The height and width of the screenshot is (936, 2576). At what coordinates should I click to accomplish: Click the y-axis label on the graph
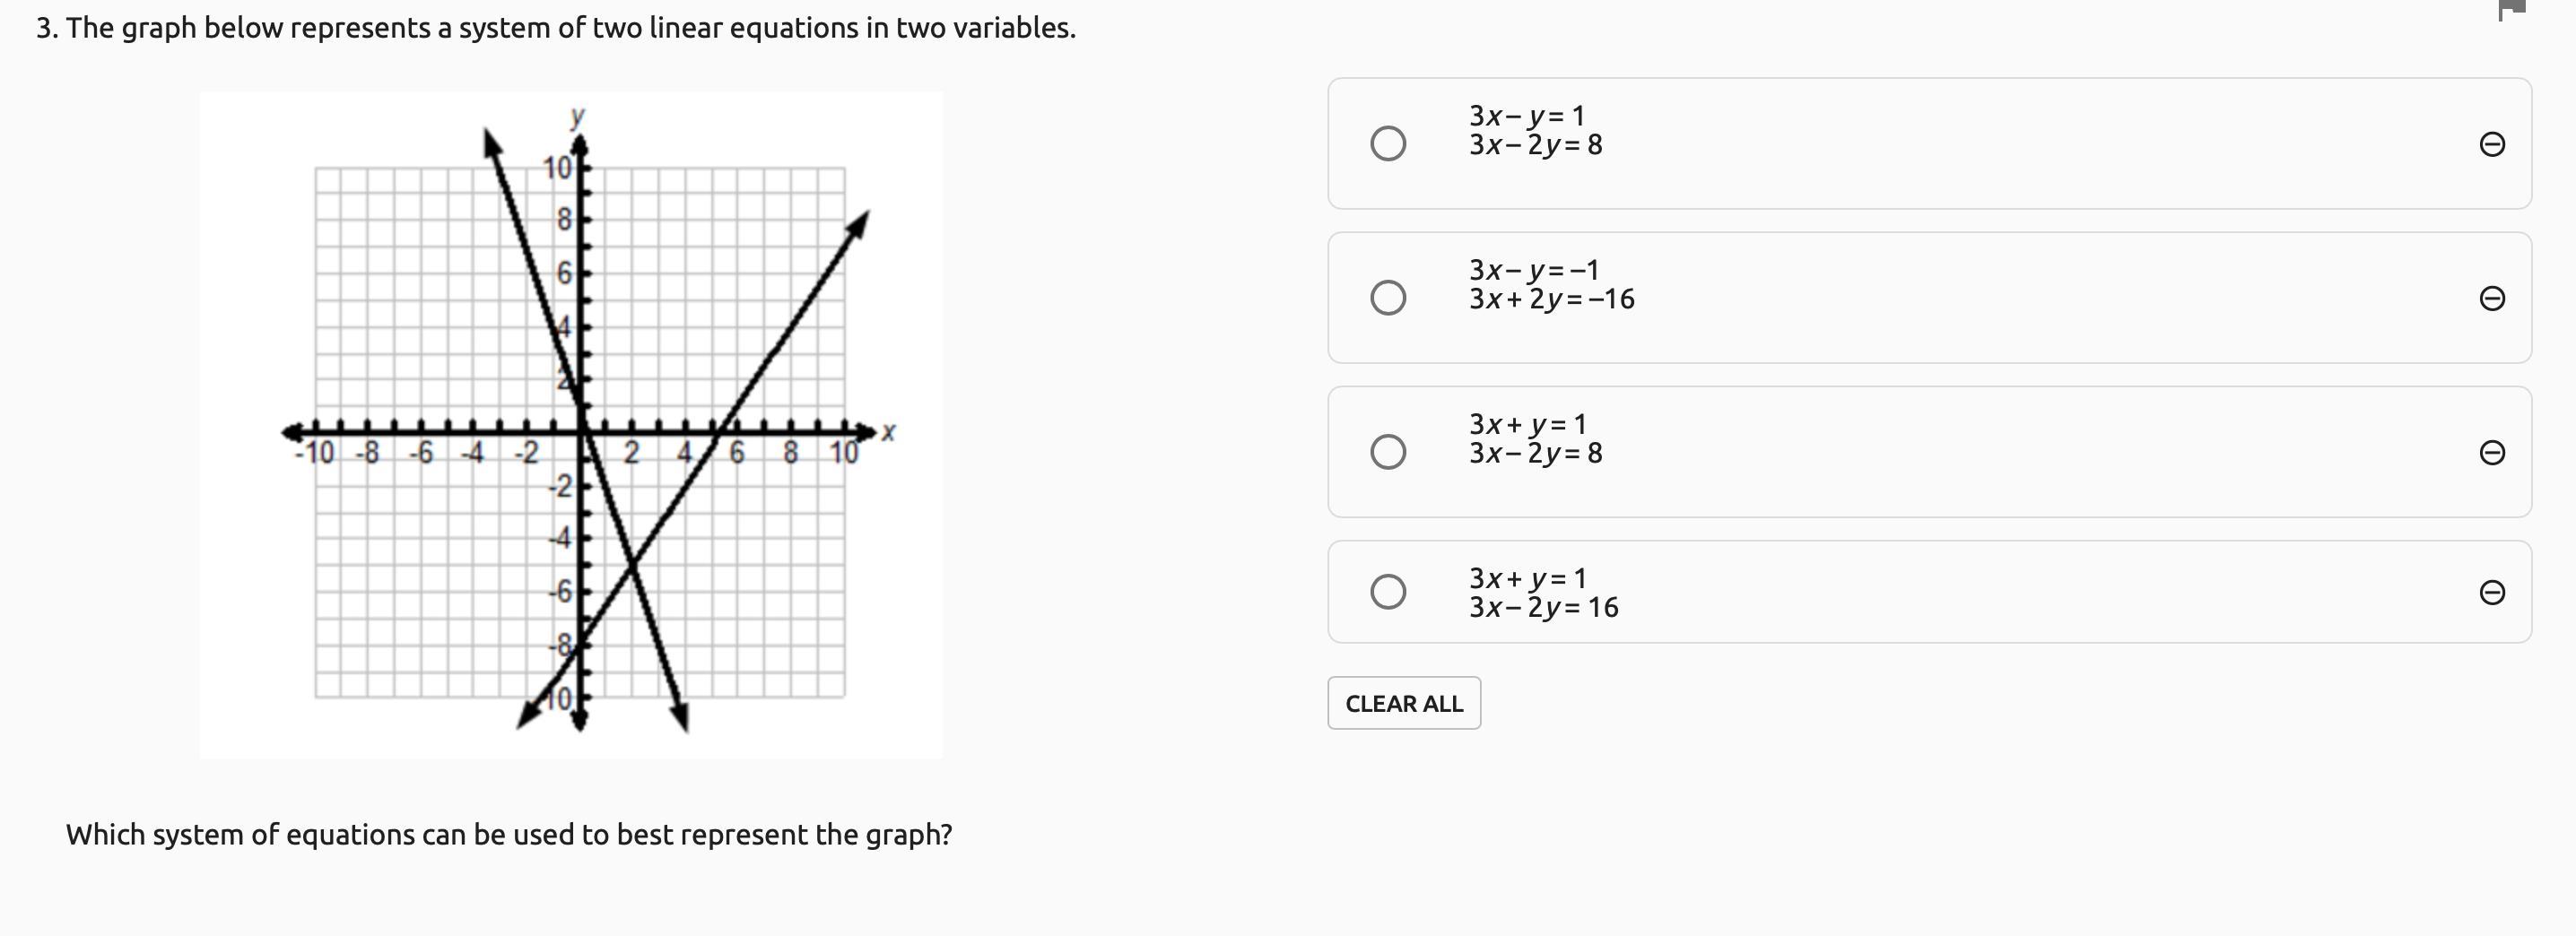pyautogui.click(x=577, y=116)
